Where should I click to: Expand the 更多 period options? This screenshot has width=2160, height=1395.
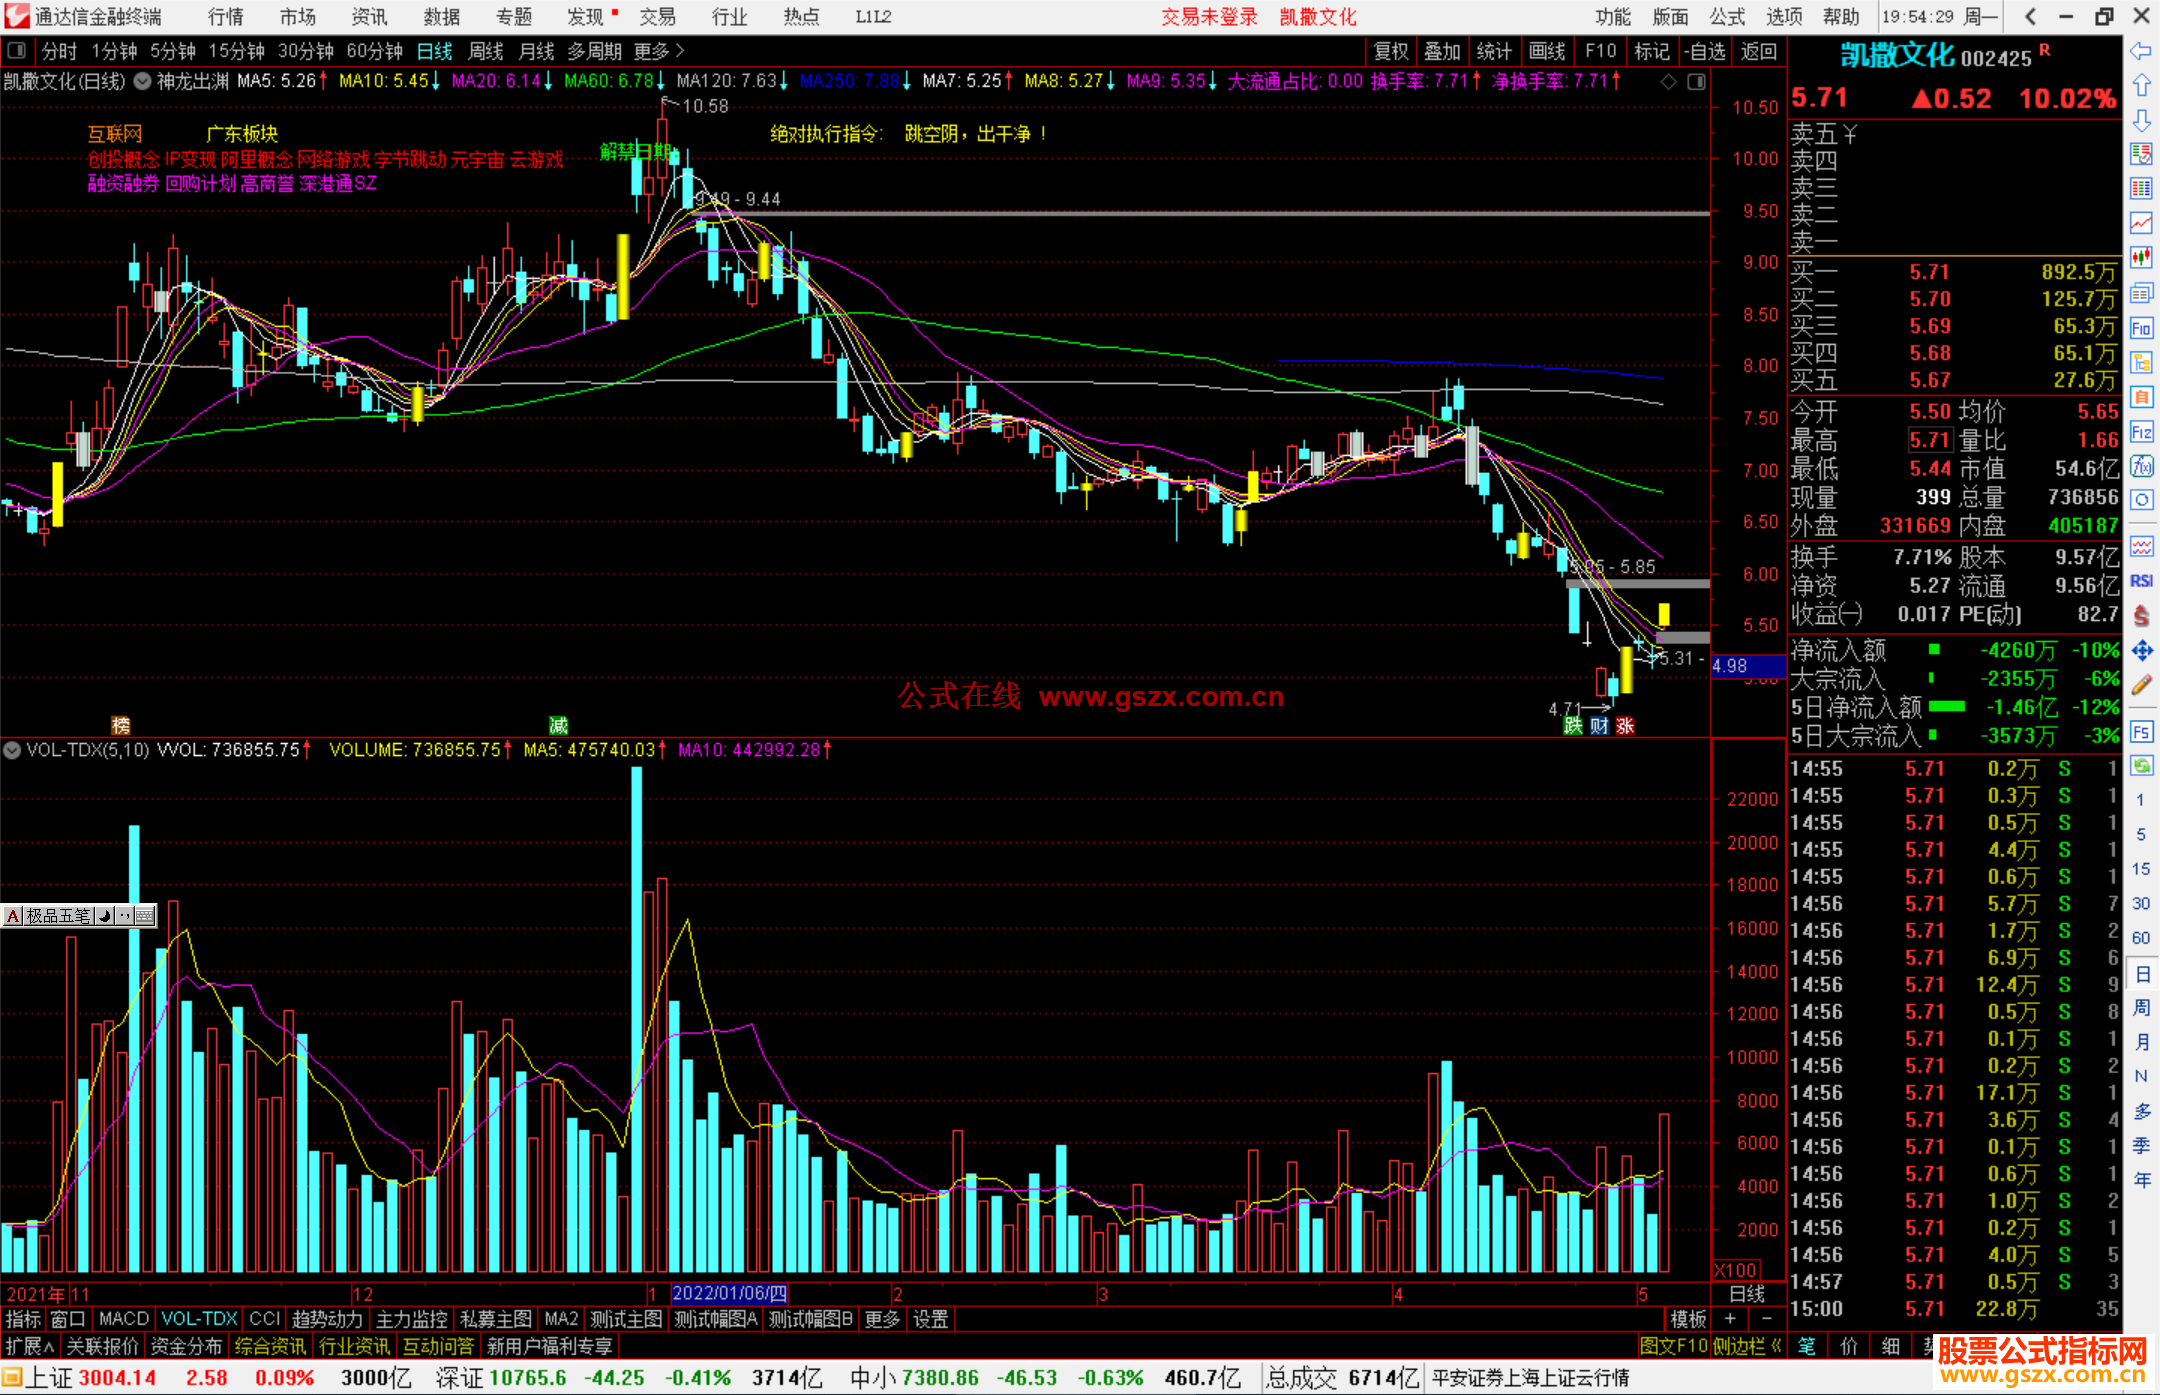659,51
